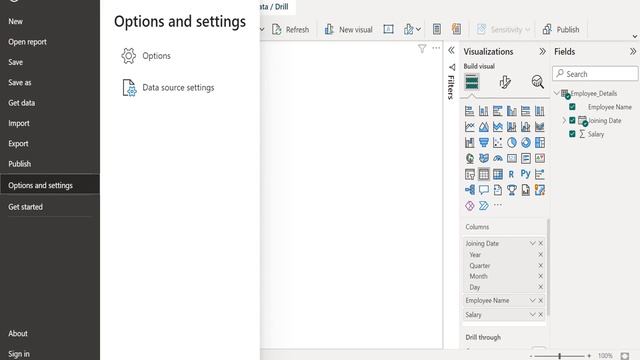Image resolution: width=640 pixels, height=360 pixels.
Task: Collapse the Visualizations pane
Action: coord(542,51)
